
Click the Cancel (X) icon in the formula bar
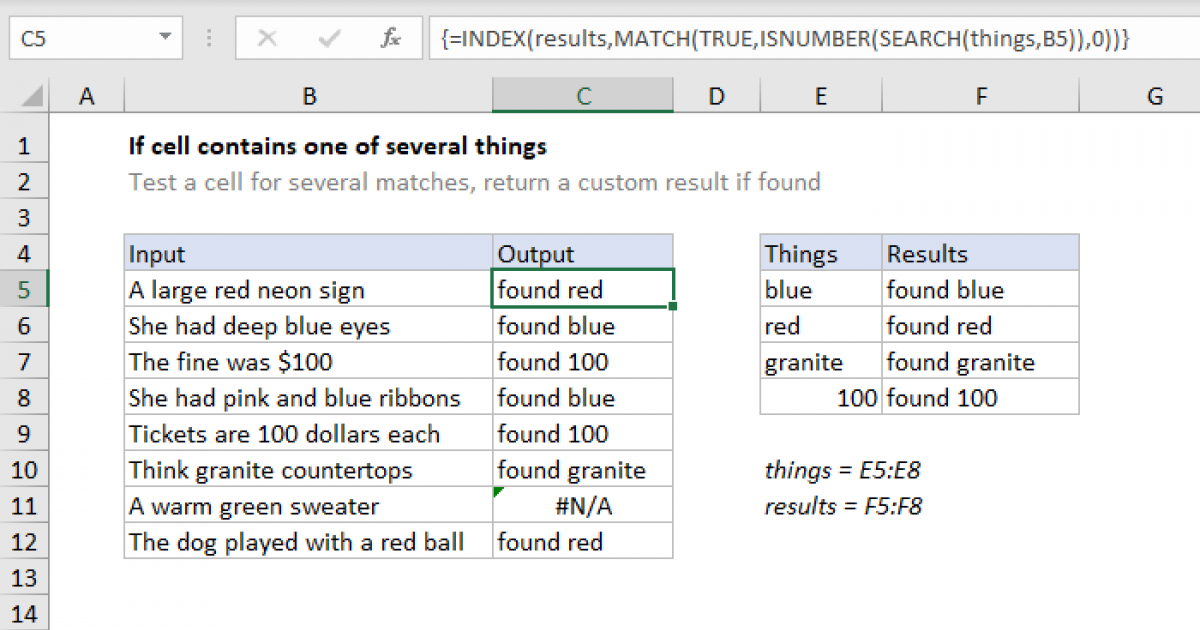tap(267, 38)
